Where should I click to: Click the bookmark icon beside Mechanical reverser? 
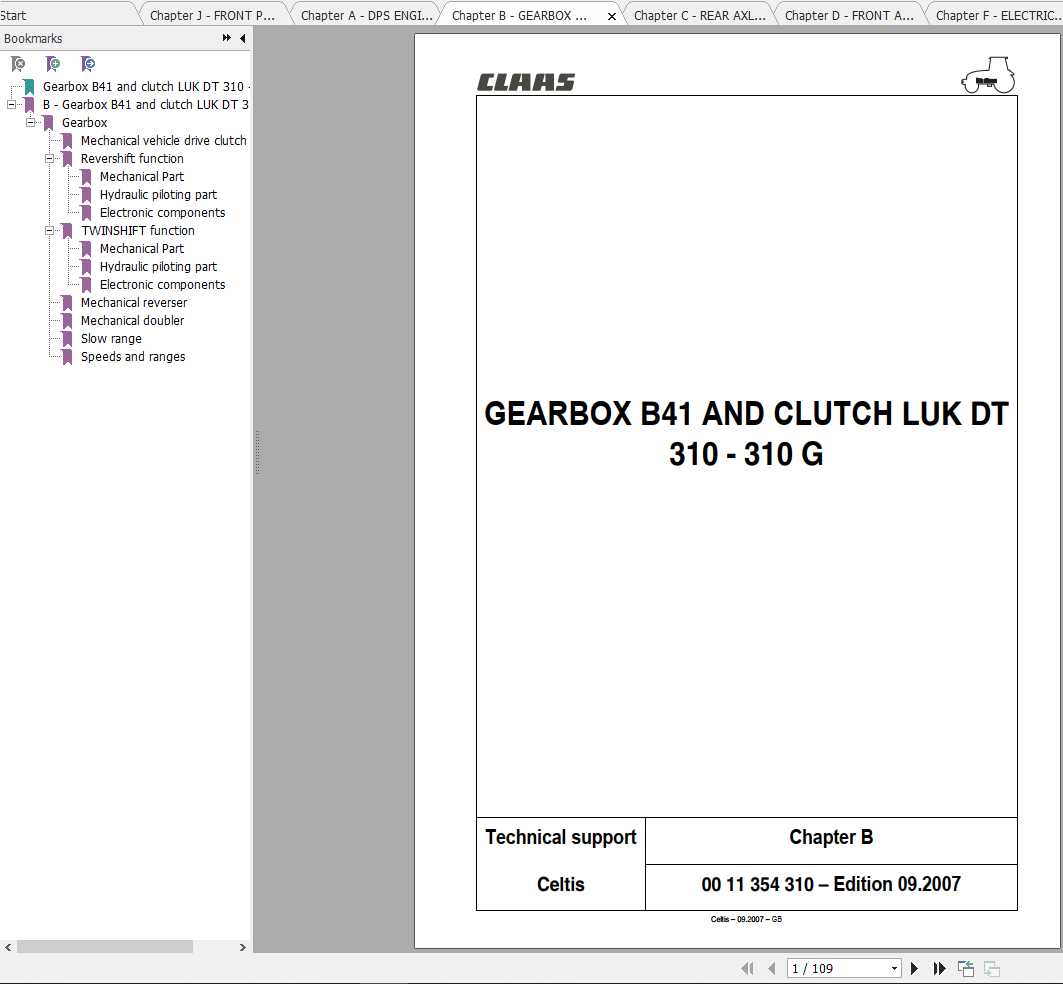[67, 303]
